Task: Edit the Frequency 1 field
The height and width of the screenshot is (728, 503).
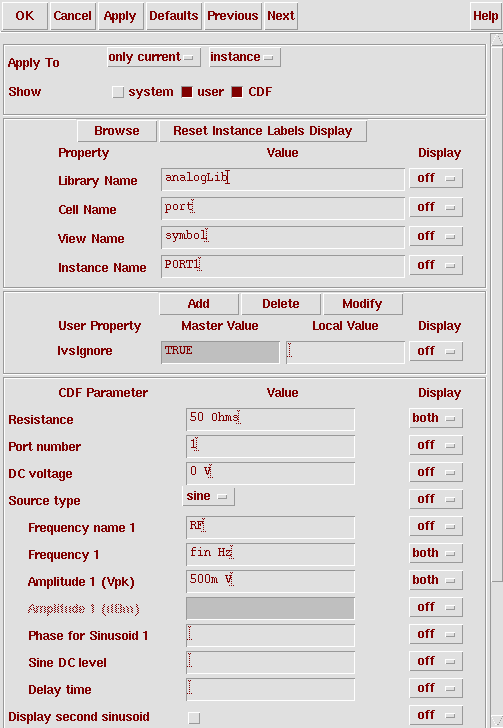Action: [270, 554]
